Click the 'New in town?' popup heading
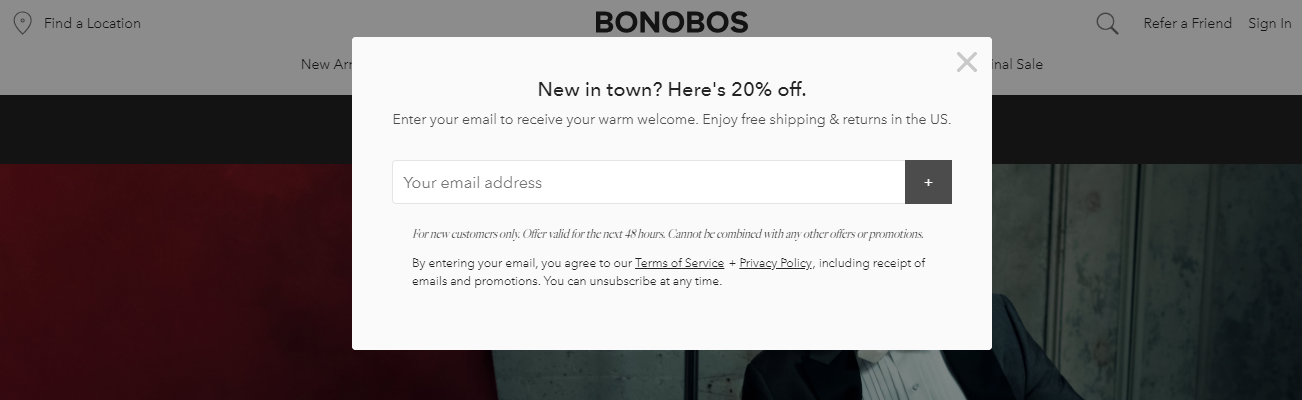This screenshot has width=1302, height=400. 671,89
